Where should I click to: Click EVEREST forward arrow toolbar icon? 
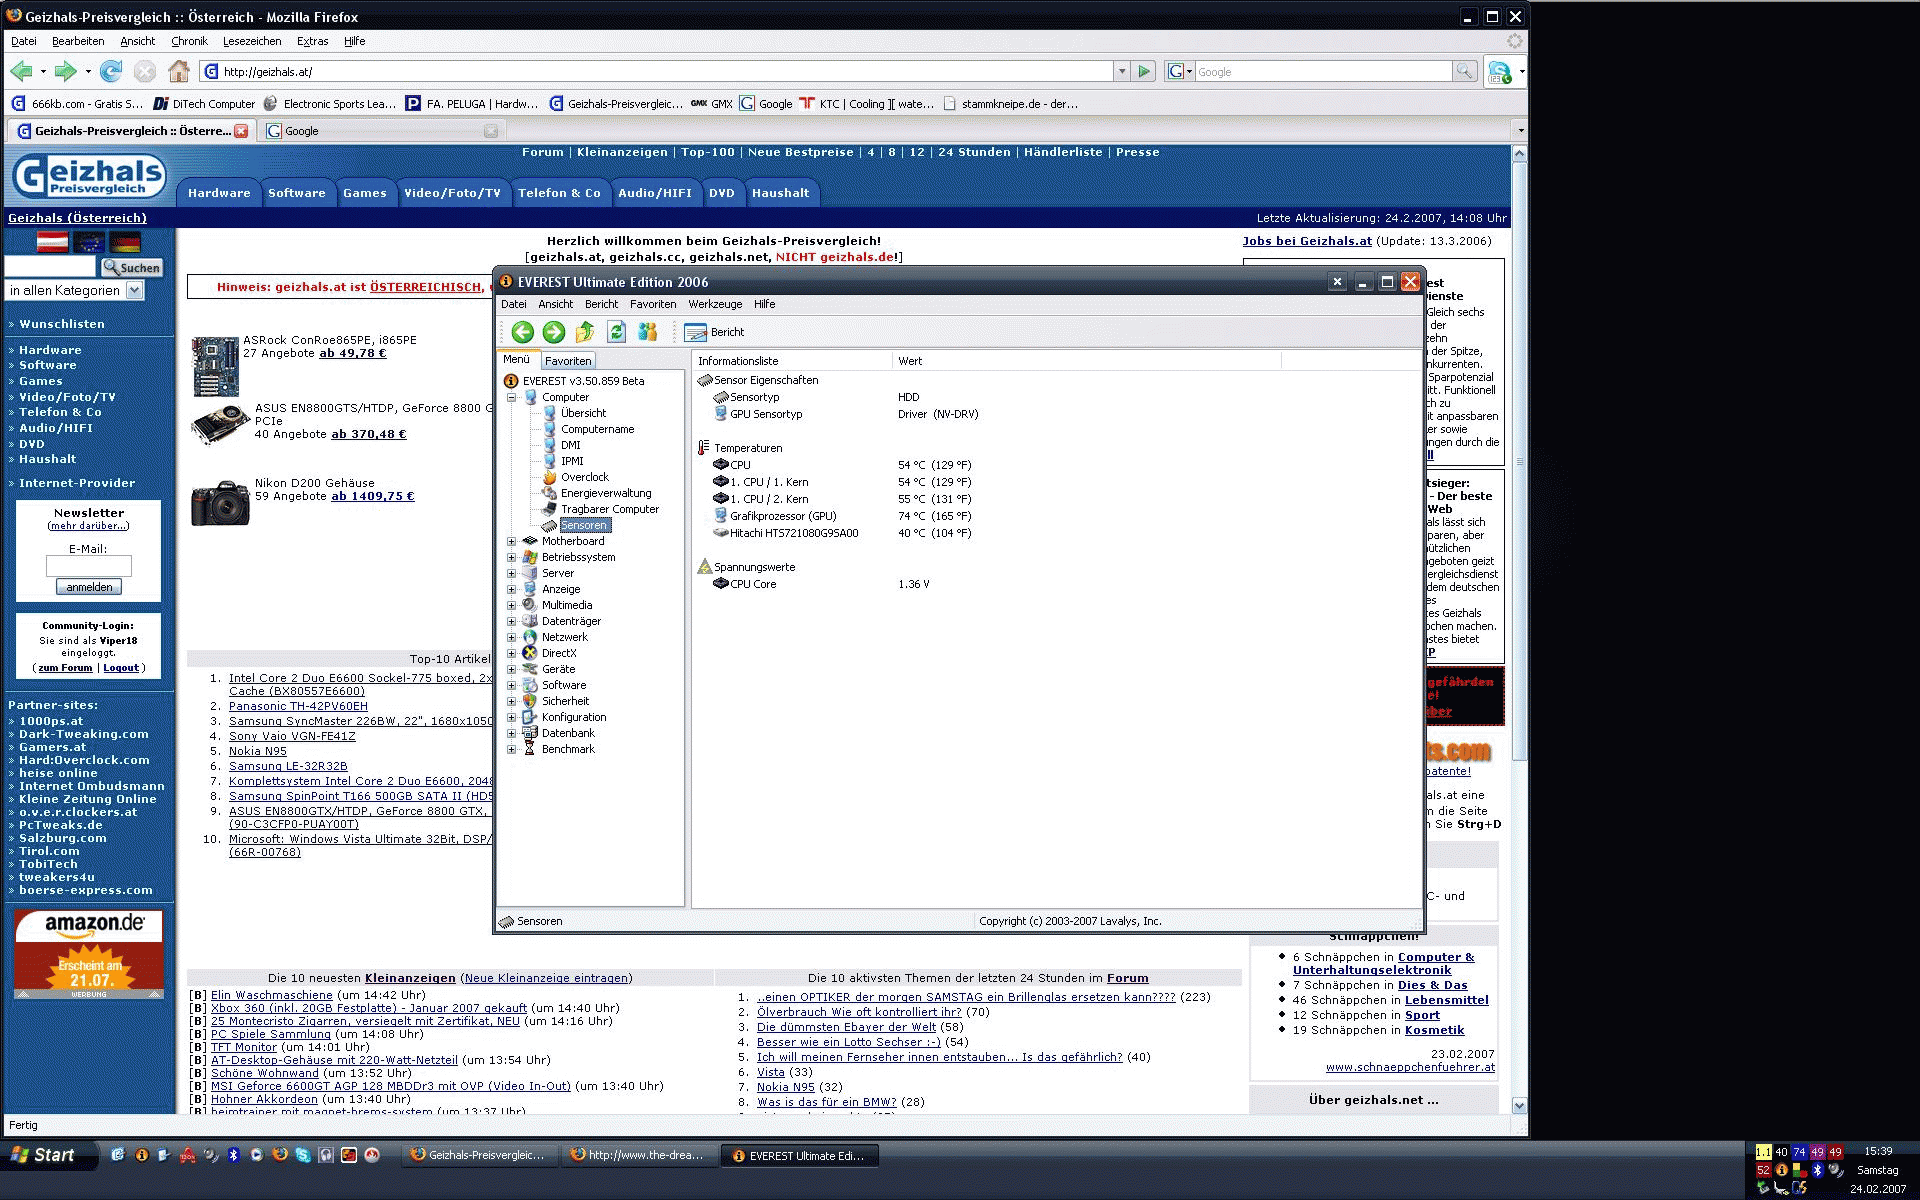pos(553,332)
